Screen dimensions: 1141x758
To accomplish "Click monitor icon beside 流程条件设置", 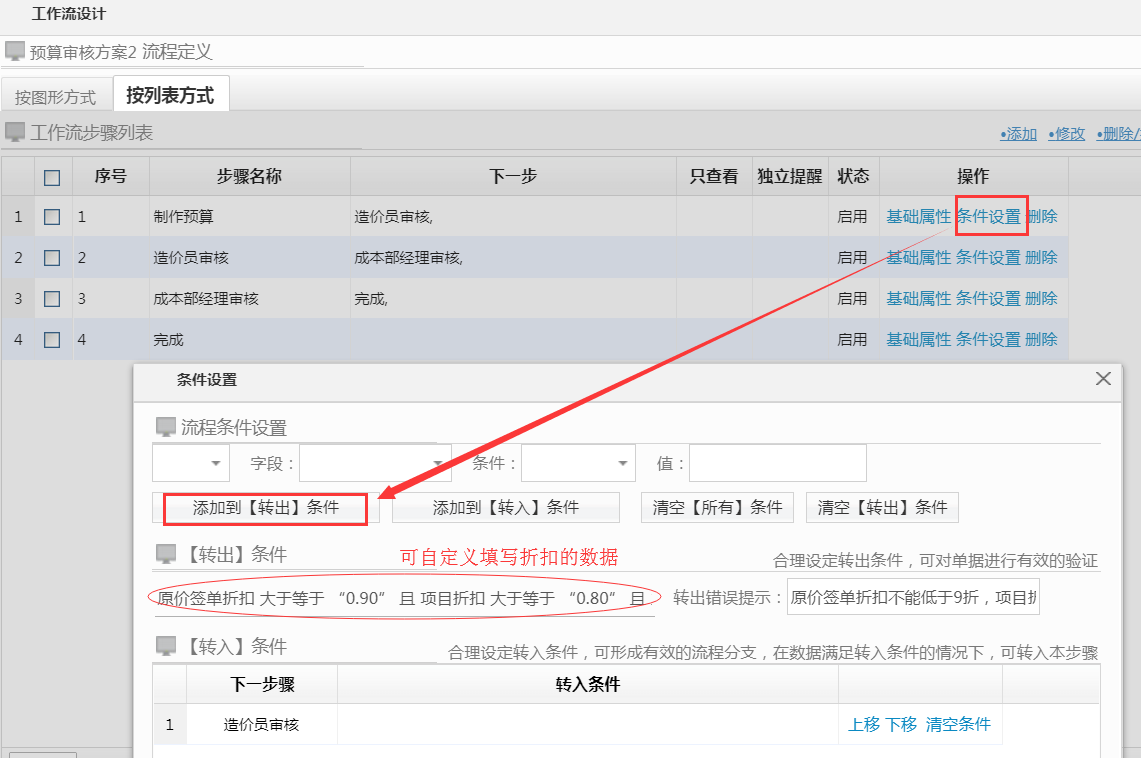I will point(165,428).
